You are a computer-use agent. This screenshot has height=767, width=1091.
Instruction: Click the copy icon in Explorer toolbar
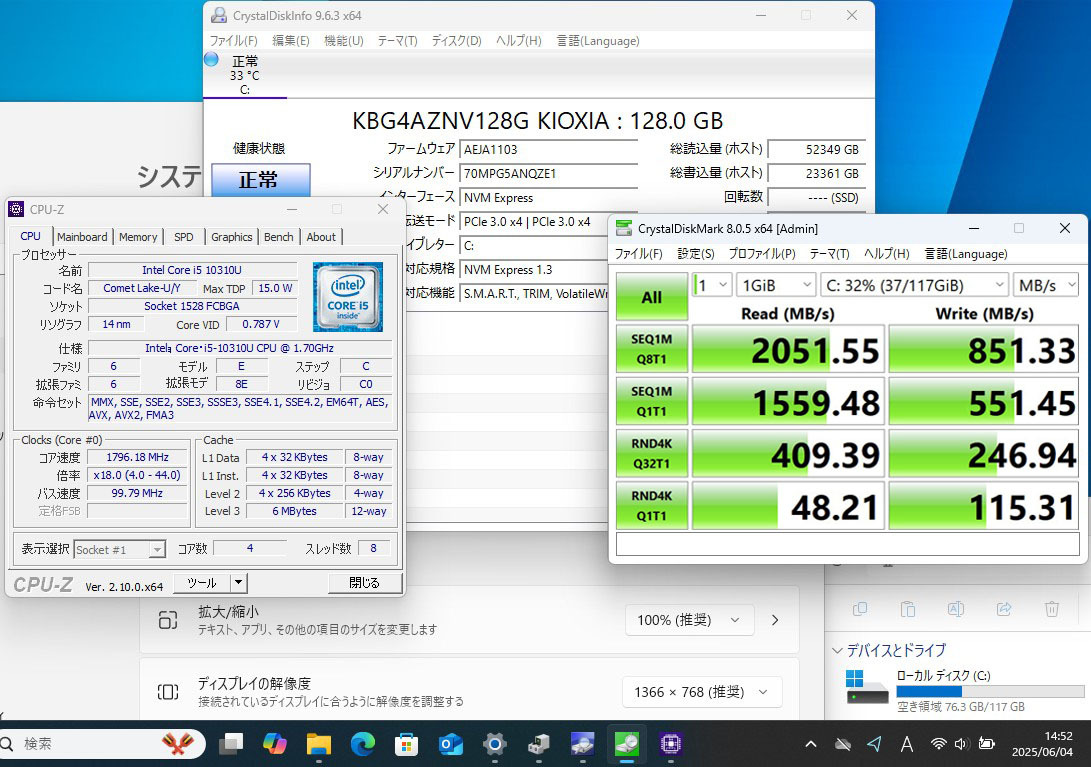pos(860,609)
